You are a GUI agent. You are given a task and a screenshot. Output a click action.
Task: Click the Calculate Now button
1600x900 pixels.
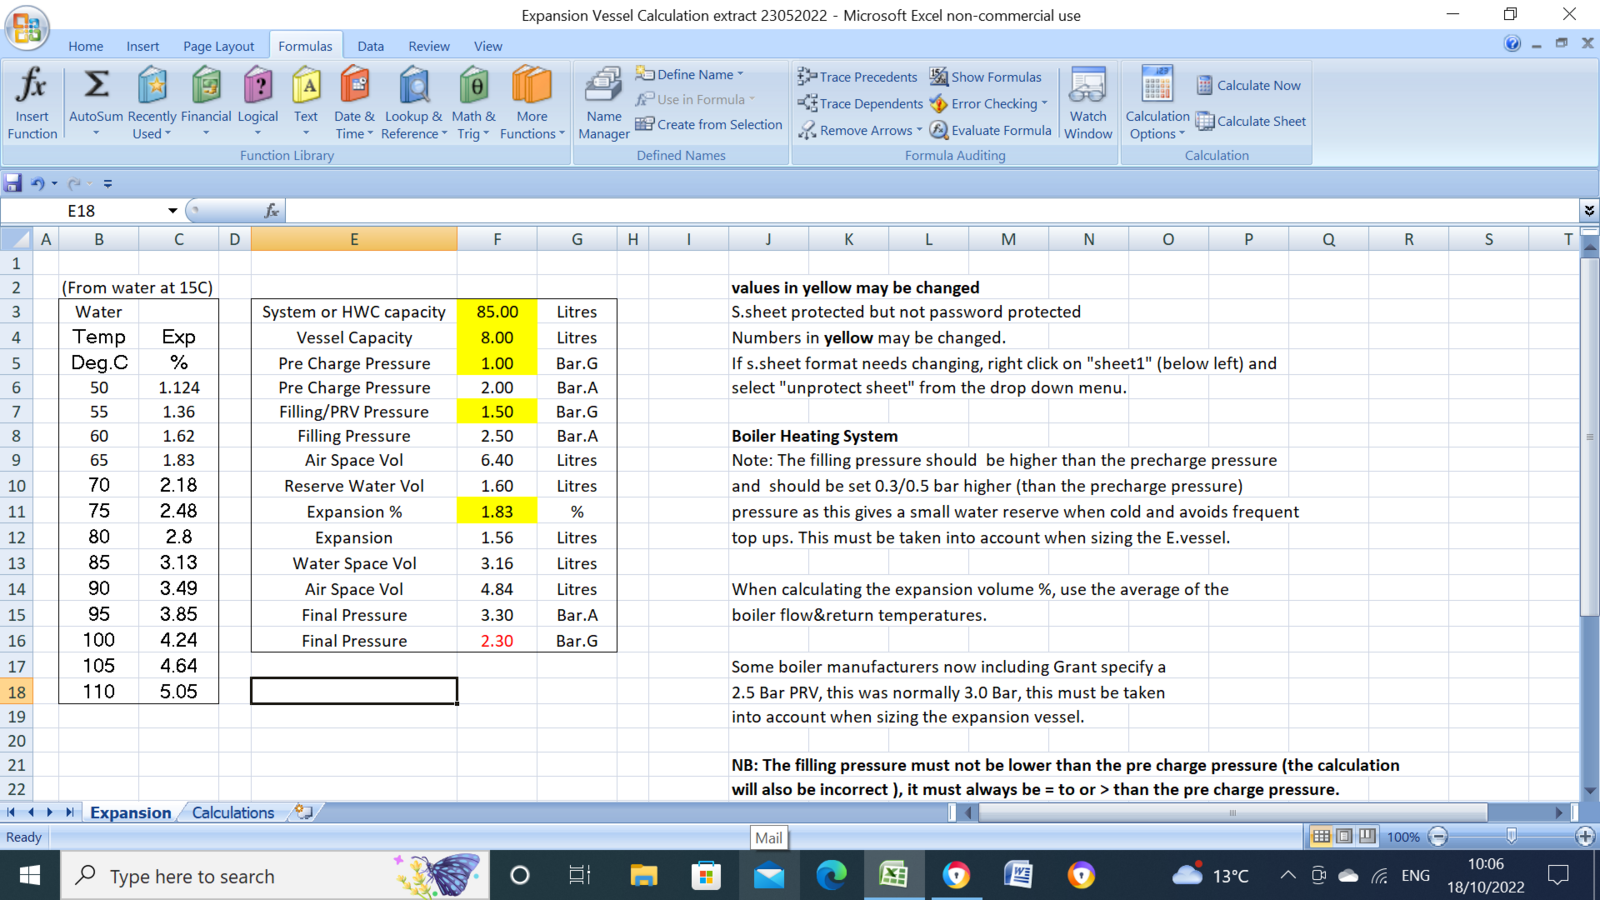click(1249, 85)
